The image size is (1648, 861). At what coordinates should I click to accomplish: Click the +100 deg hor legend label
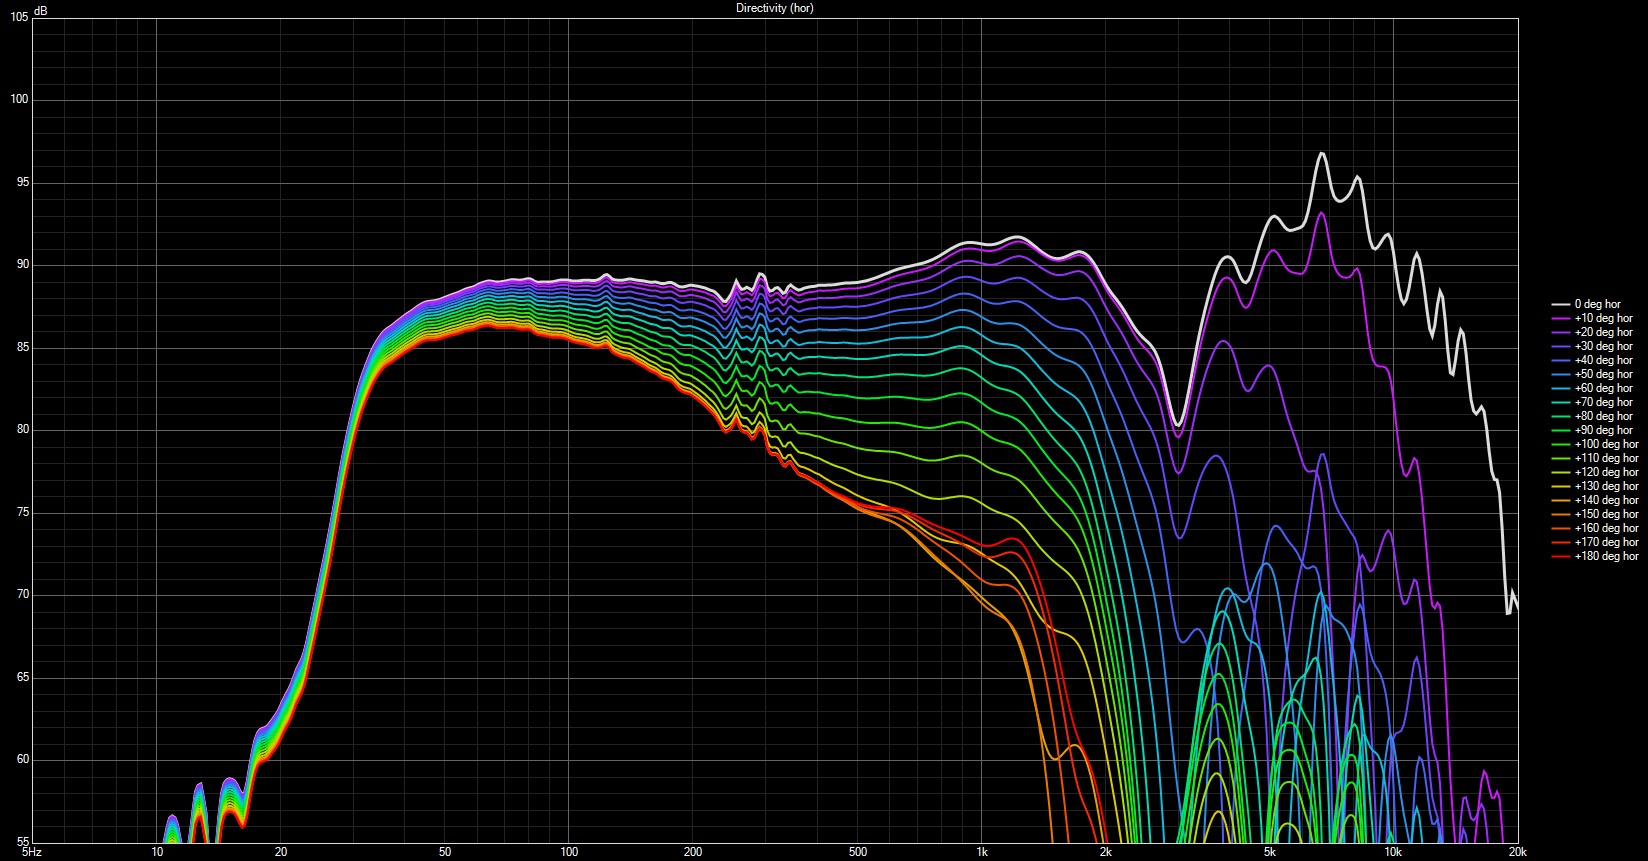coord(1606,444)
